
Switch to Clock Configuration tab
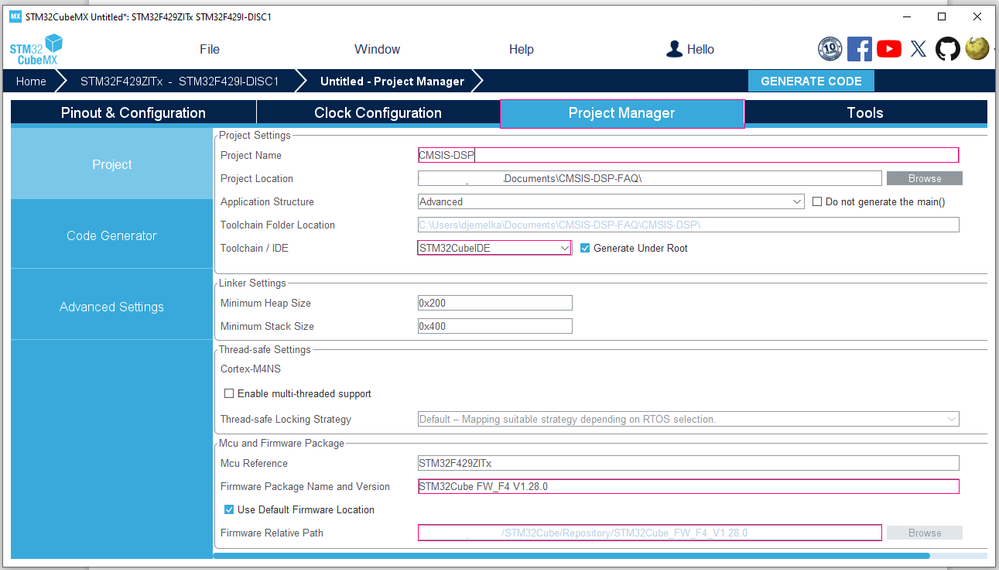click(x=378, y=113)
